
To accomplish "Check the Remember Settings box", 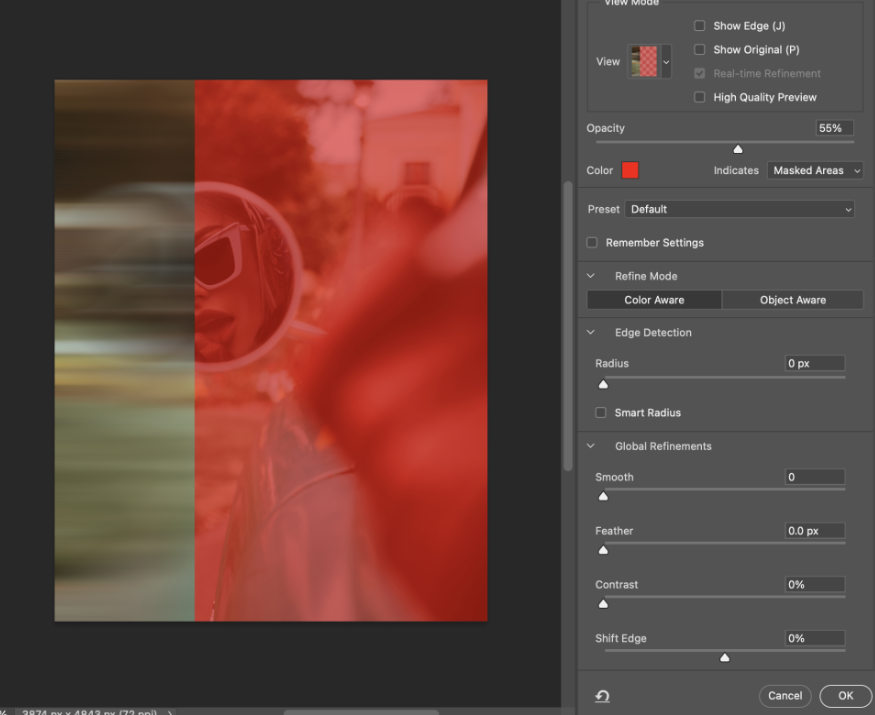I will pos(592,242).
